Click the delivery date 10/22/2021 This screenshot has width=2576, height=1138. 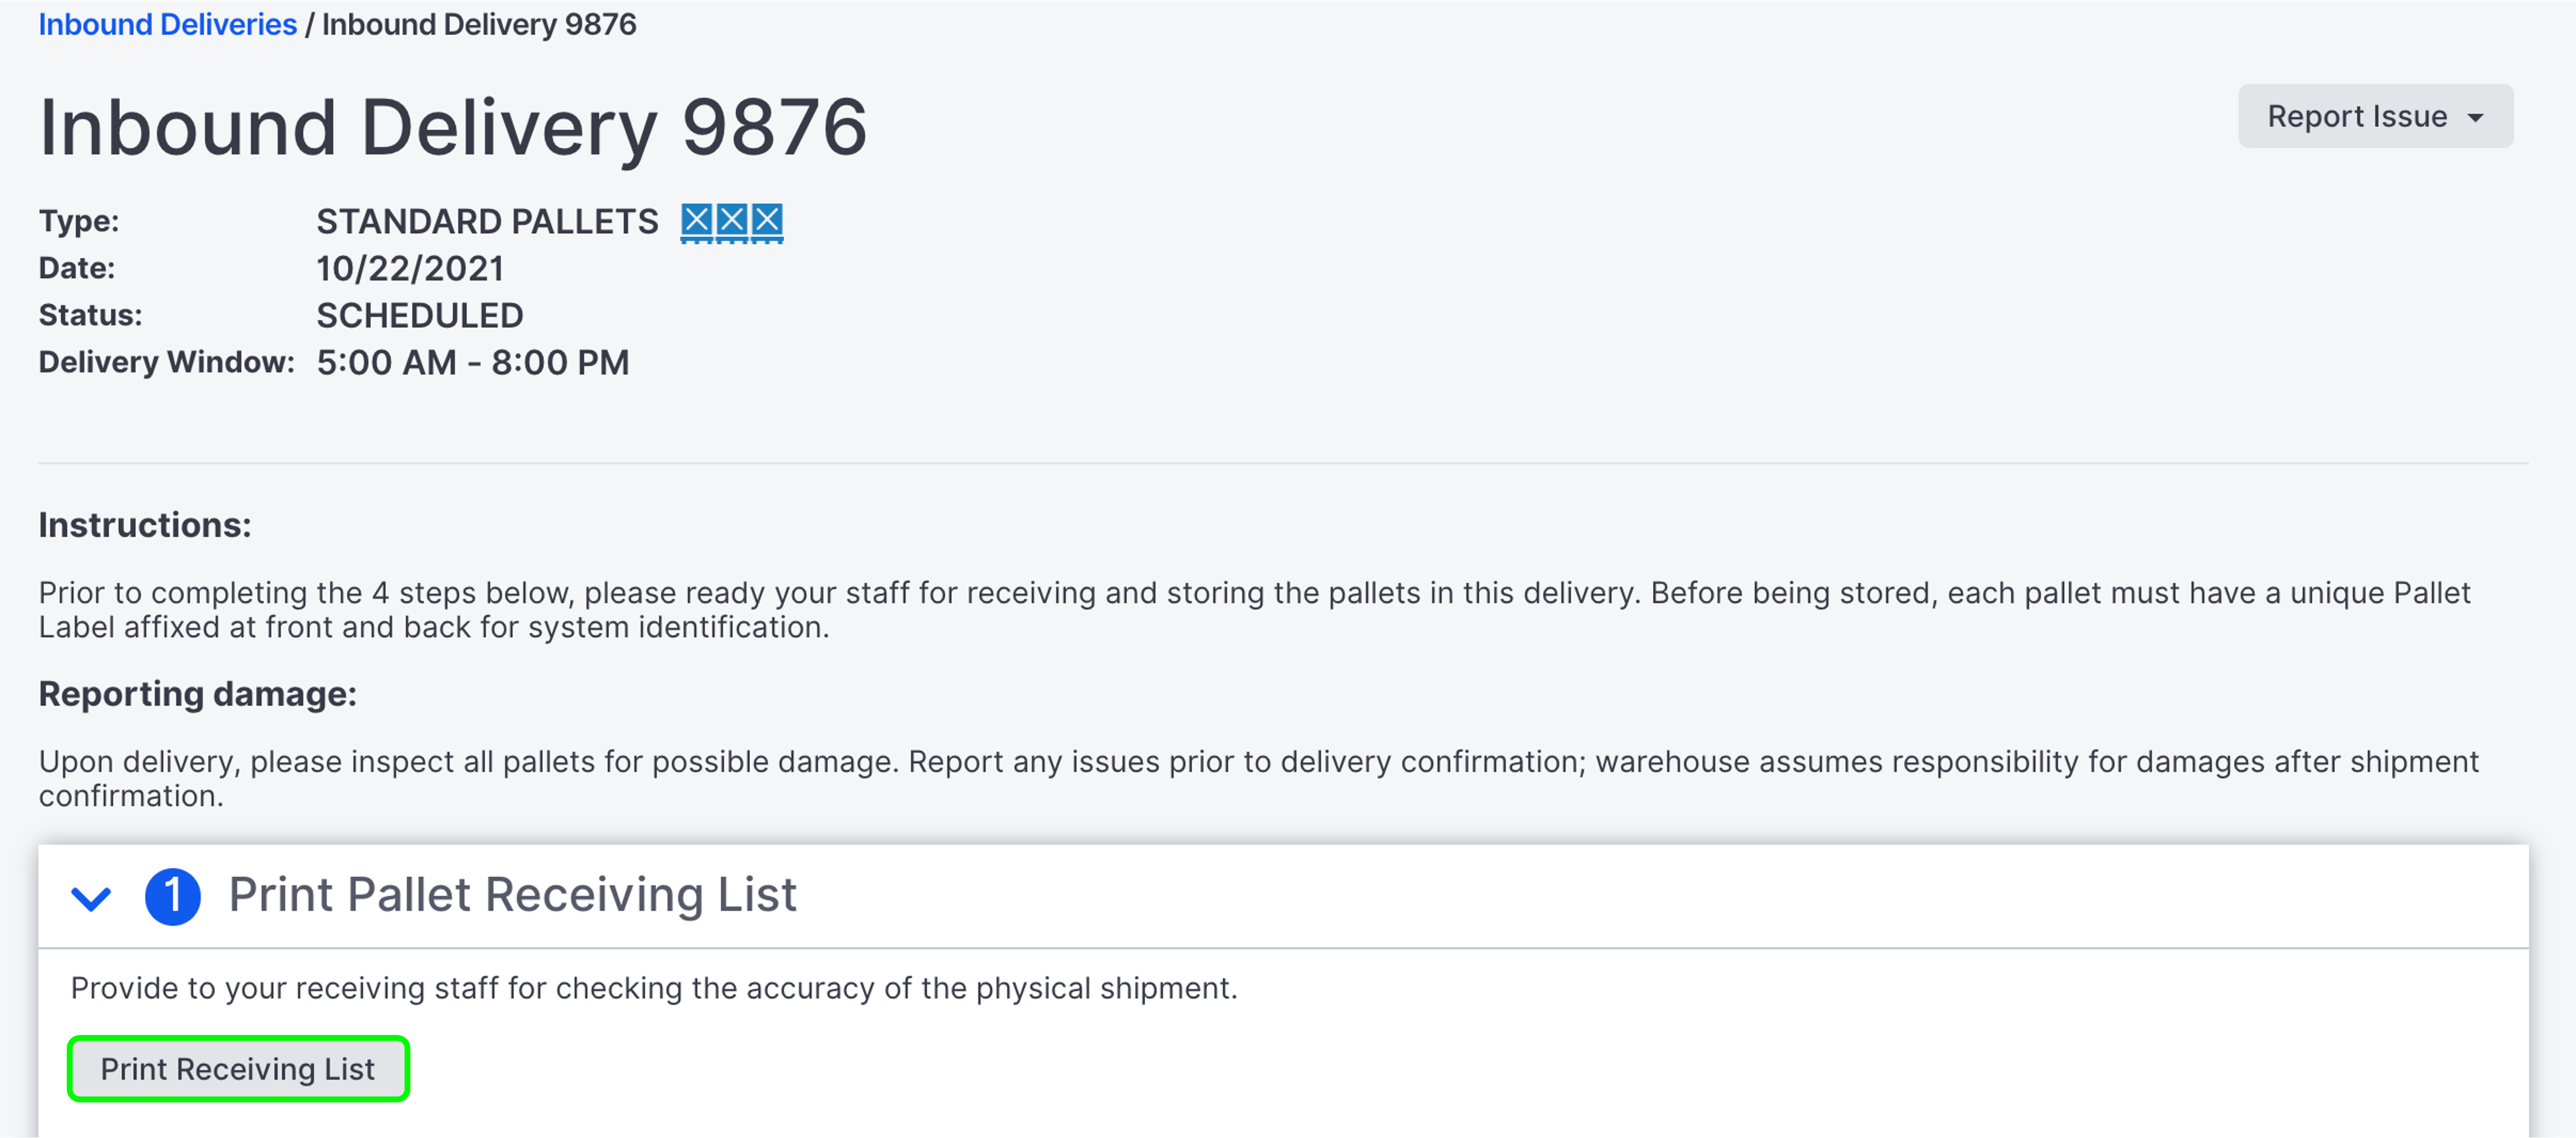pyautogui.click(x=410, y=268)
